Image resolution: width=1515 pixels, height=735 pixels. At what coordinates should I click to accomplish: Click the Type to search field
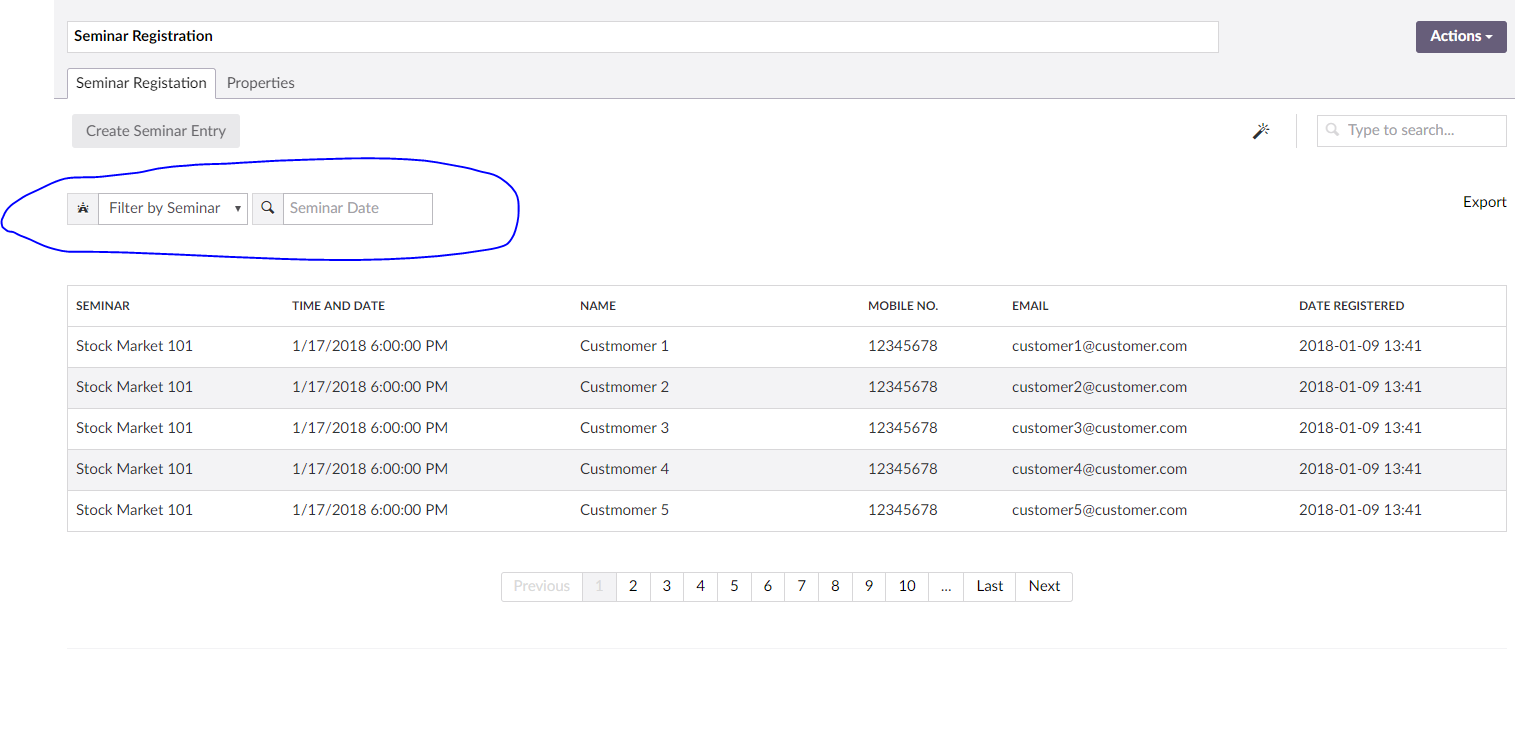[x=1420, y=131]
